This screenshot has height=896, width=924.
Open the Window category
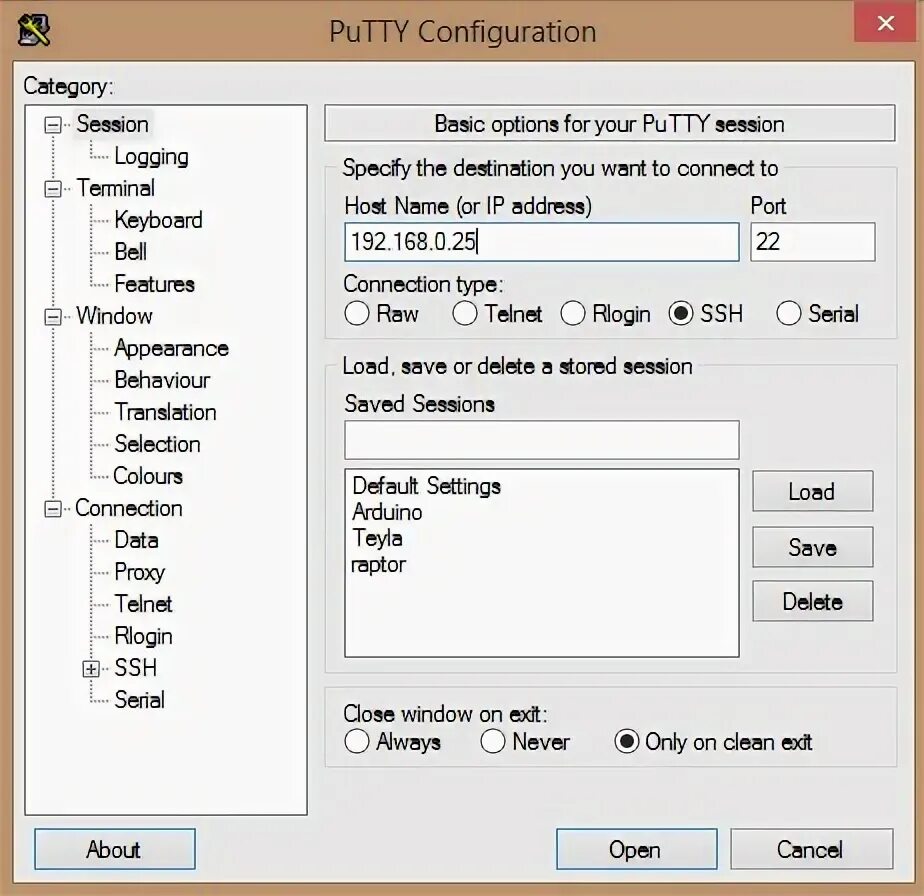pyautogui.click(x=114, y=317)
